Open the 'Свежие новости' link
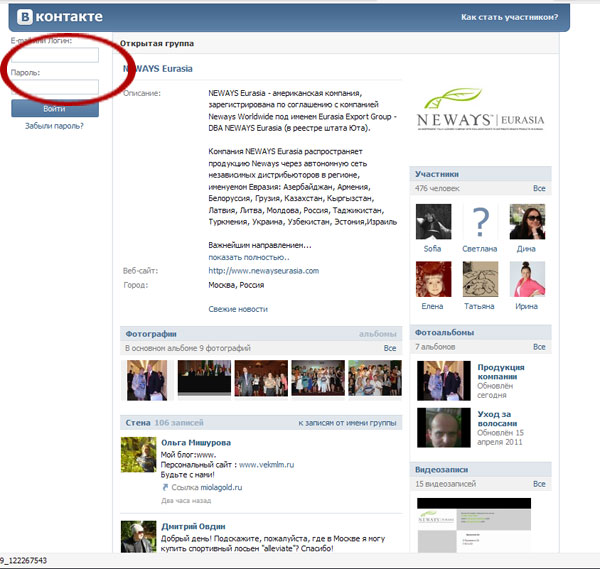 tap(238, 309)
